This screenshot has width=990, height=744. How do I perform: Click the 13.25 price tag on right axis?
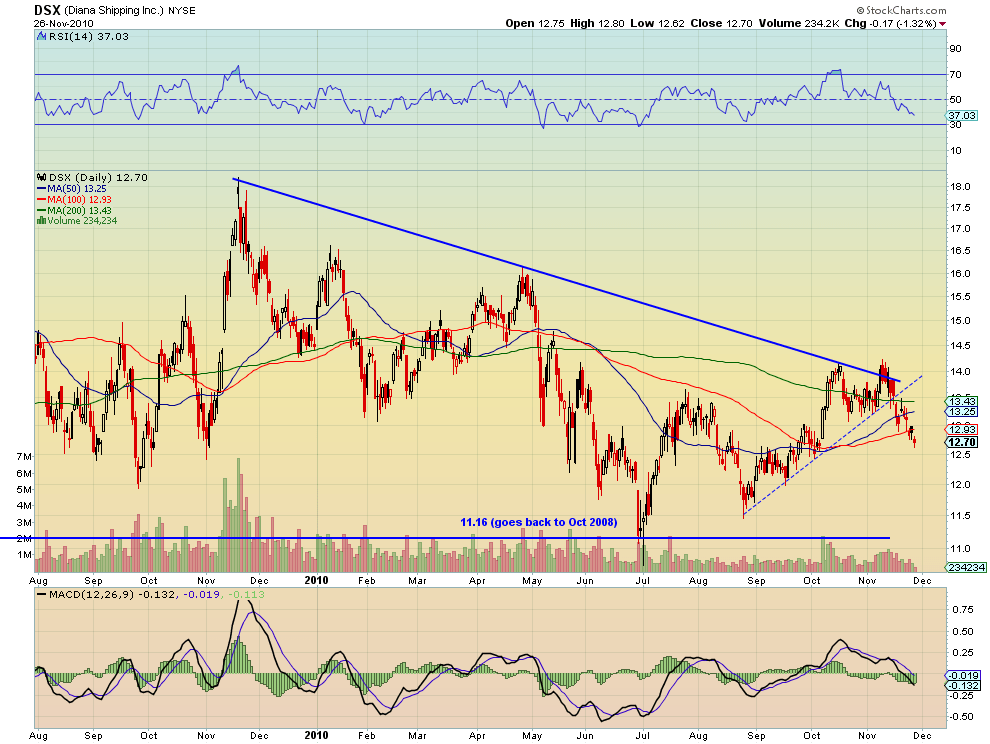(962, 412)
